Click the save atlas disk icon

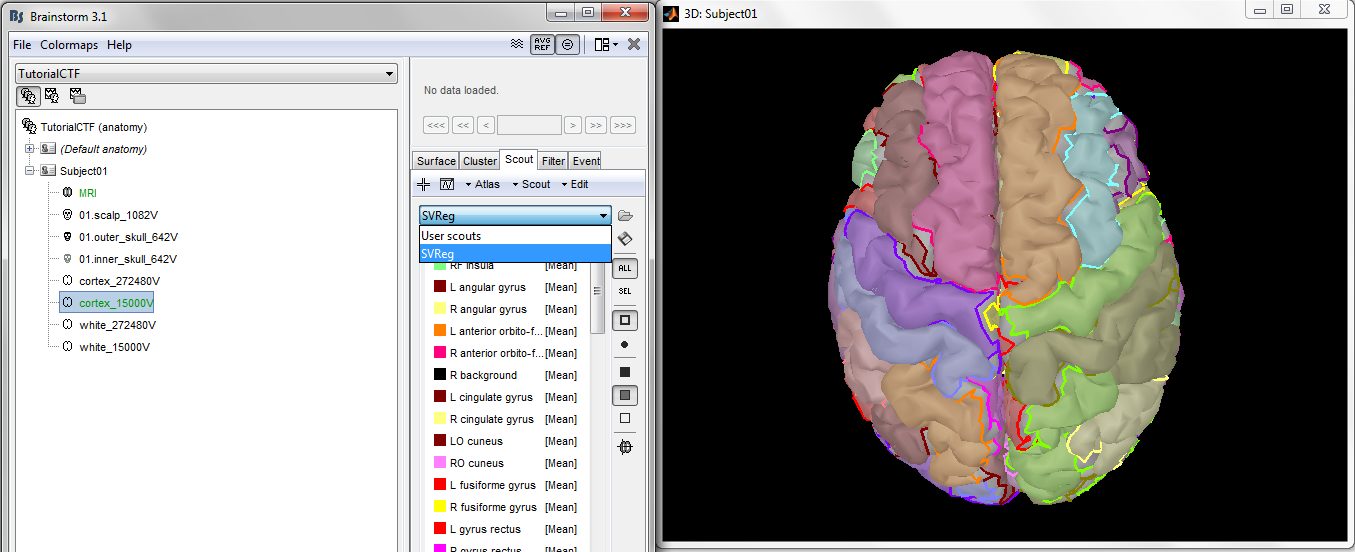point(625,239)
